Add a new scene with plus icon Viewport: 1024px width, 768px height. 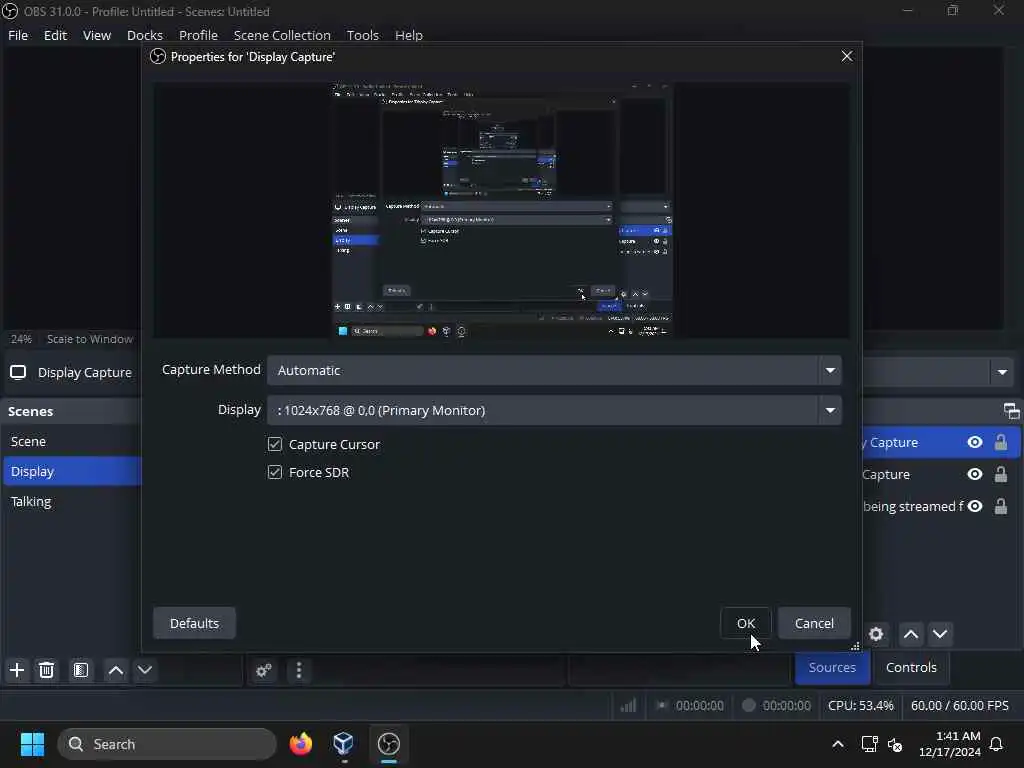coord(17,670)
